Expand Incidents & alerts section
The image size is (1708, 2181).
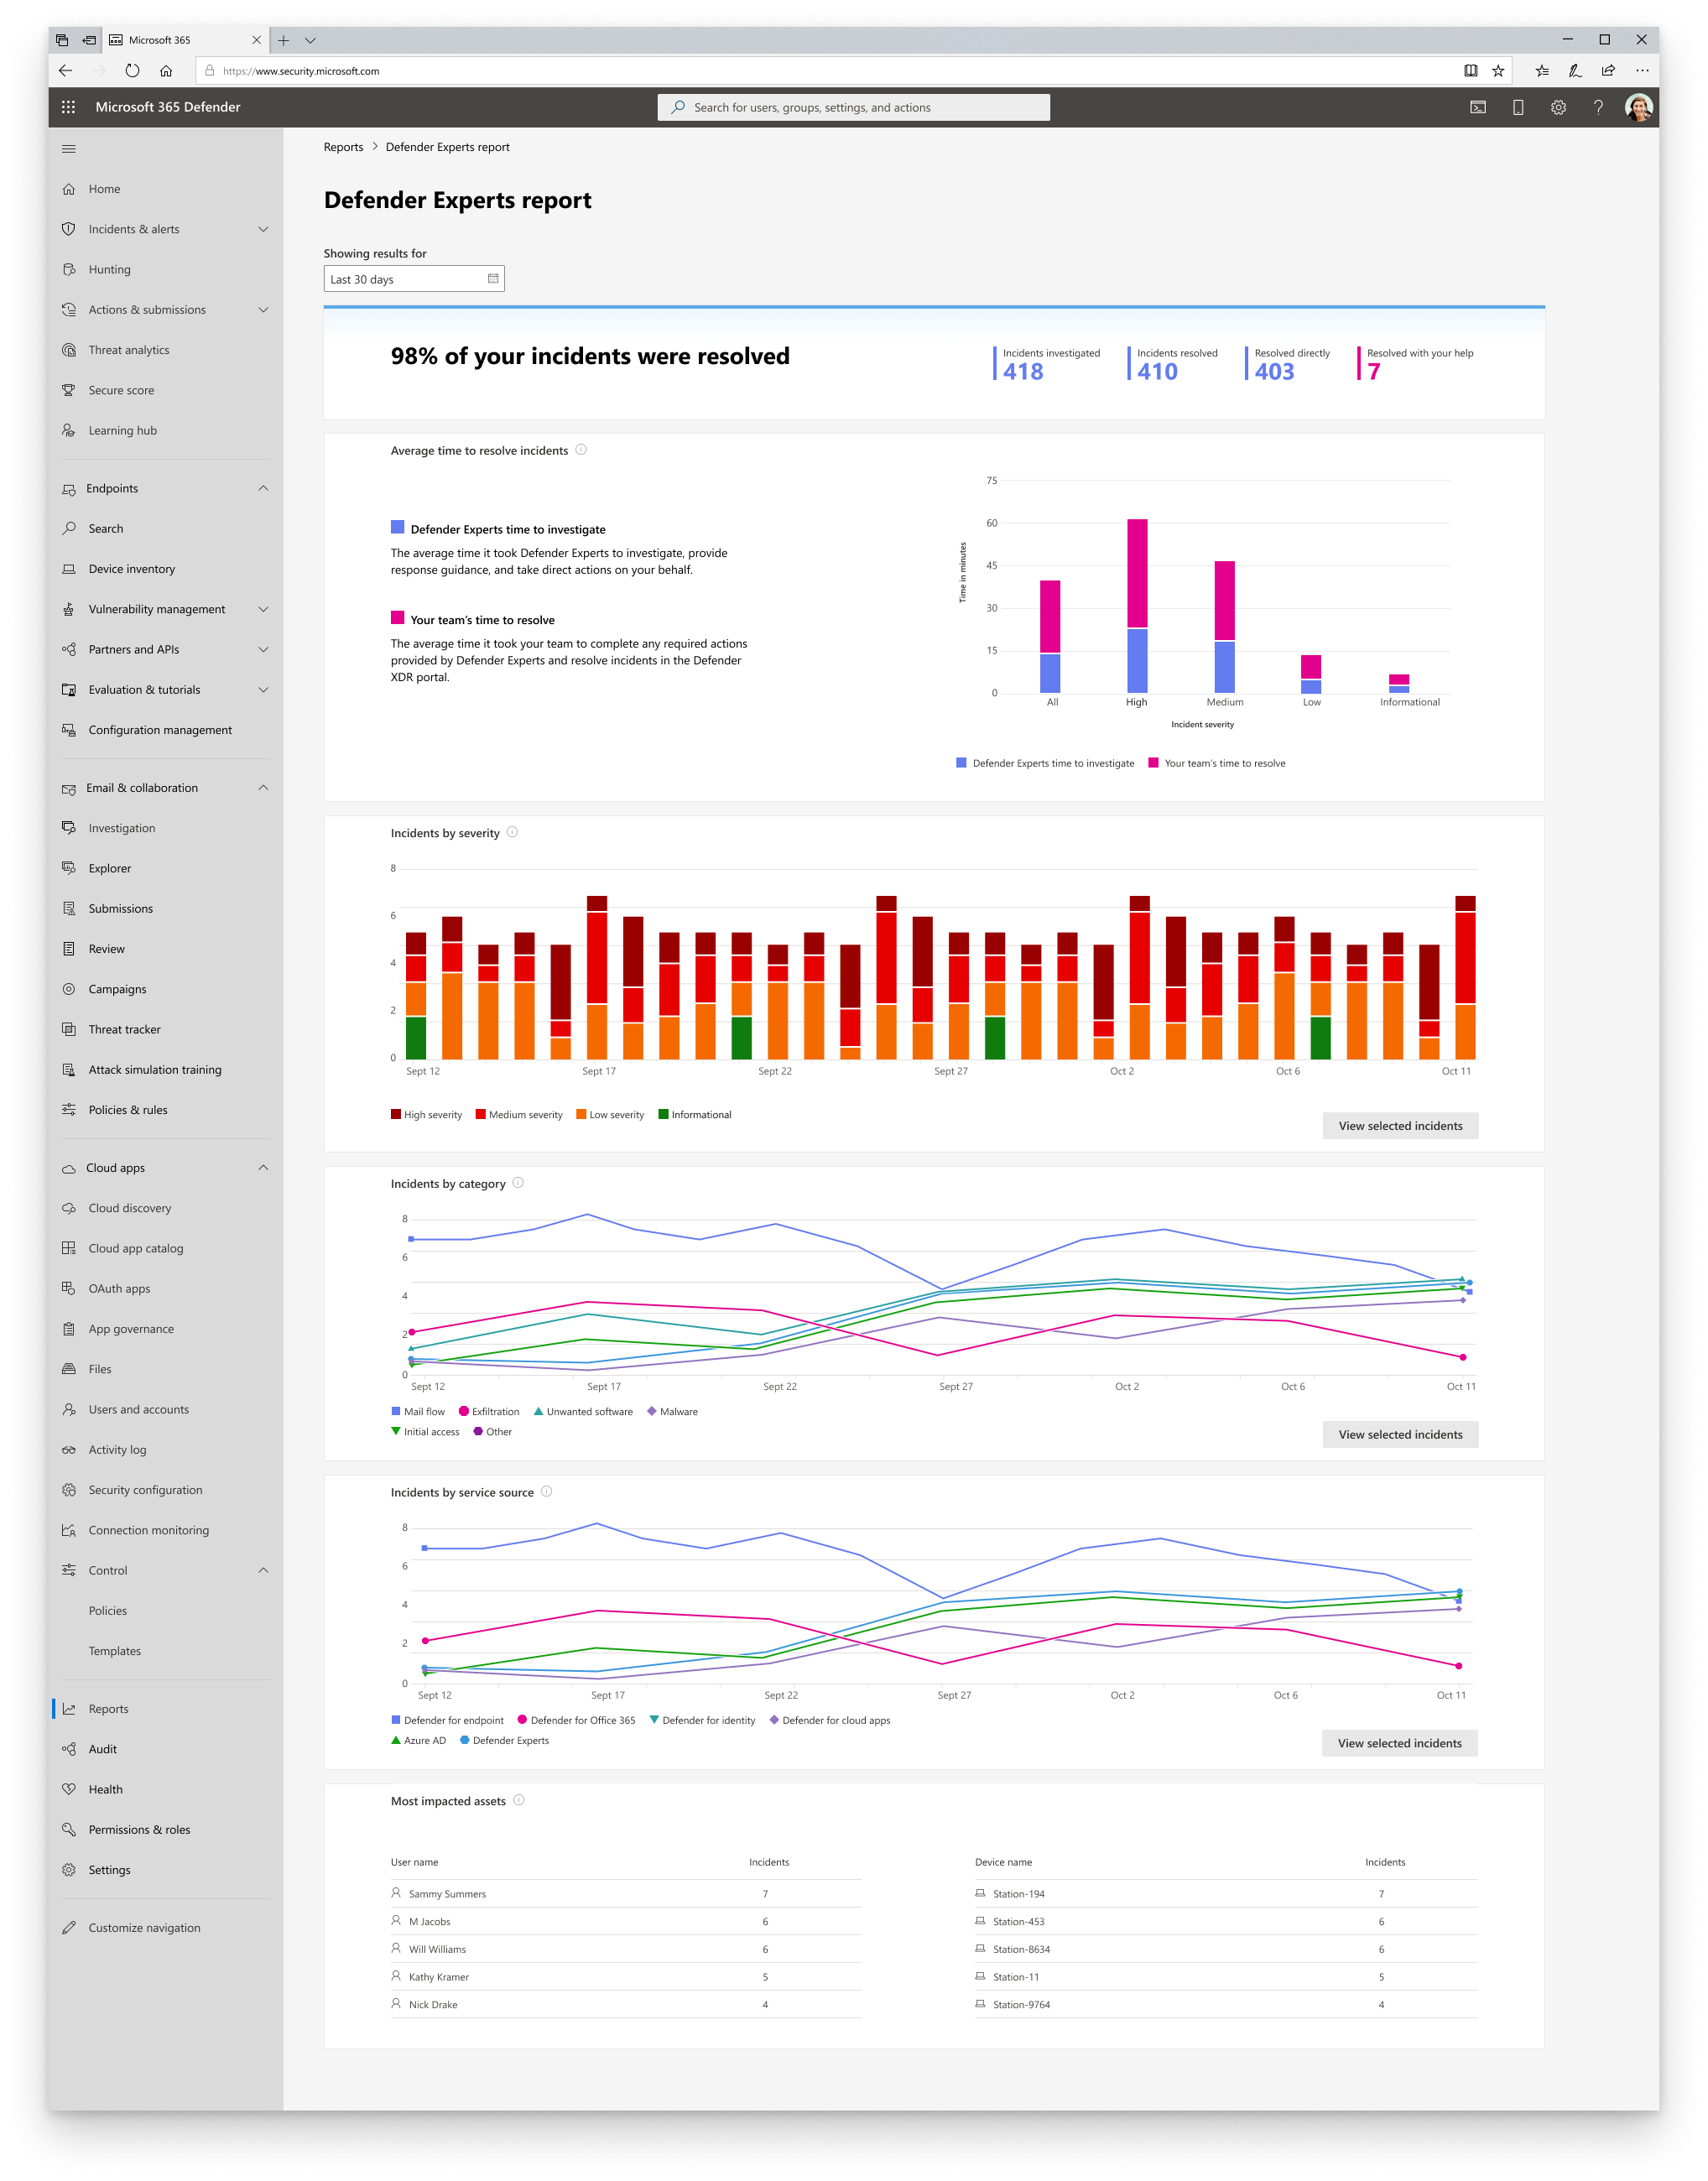click(x=263, y=229)
